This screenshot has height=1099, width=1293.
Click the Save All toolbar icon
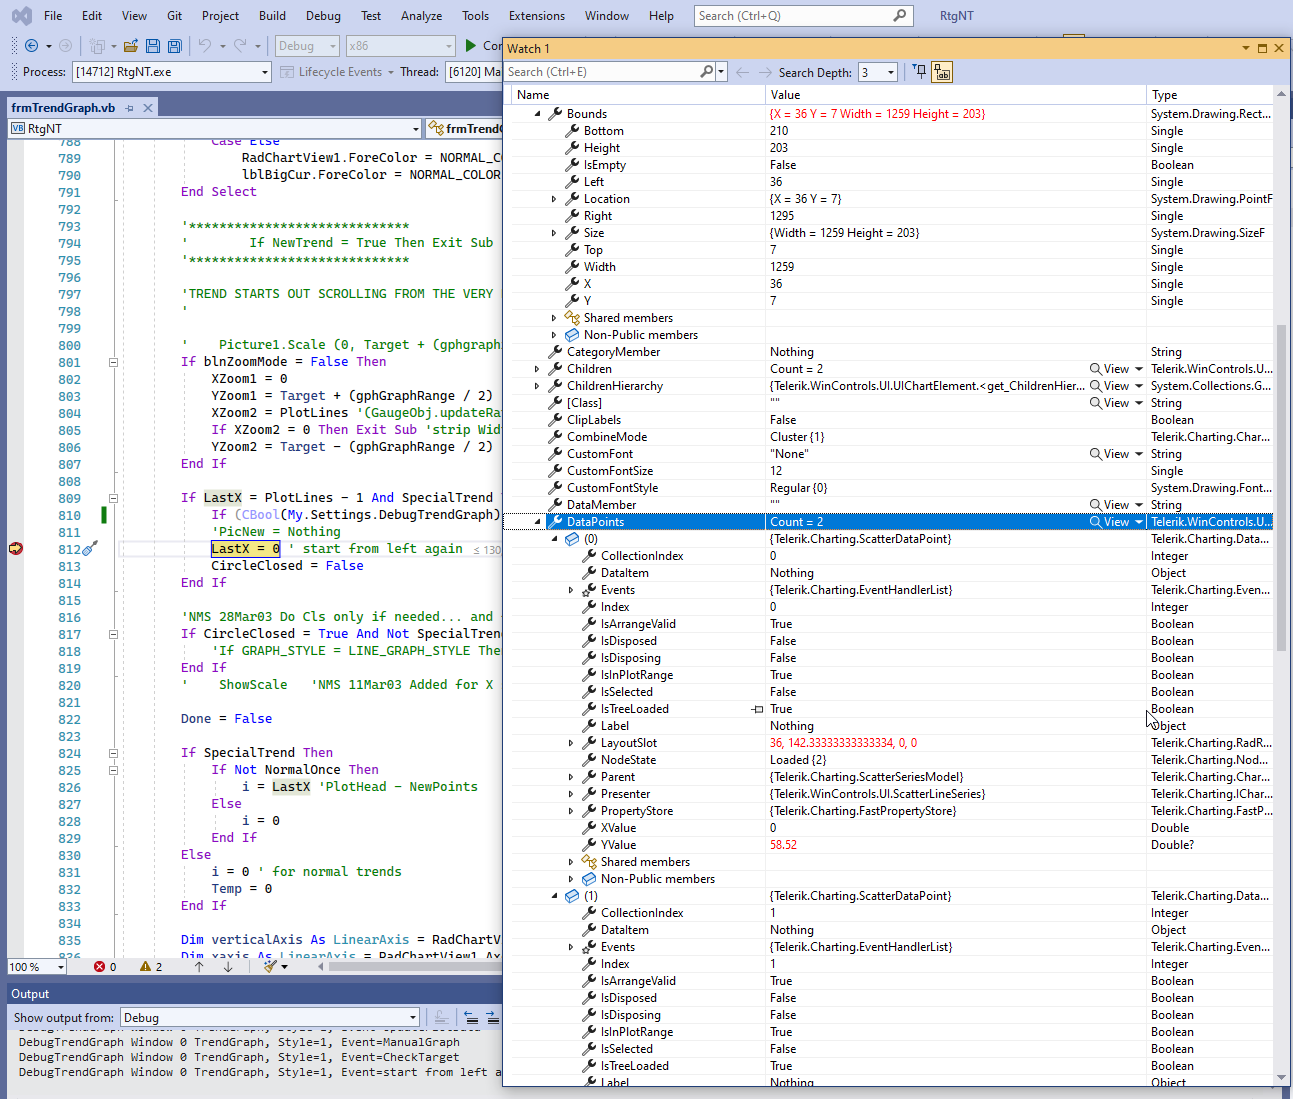175,46
